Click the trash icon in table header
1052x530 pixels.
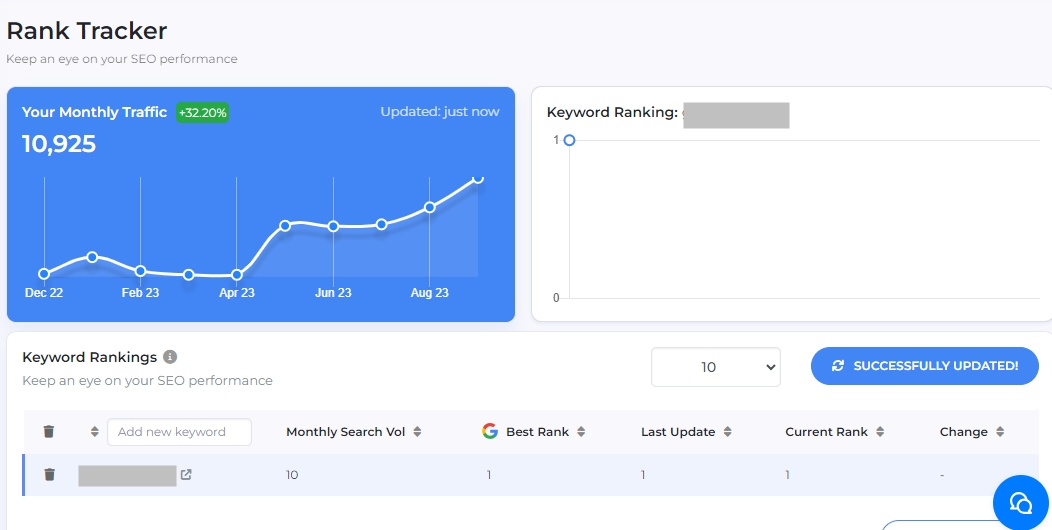click(48, 431)
